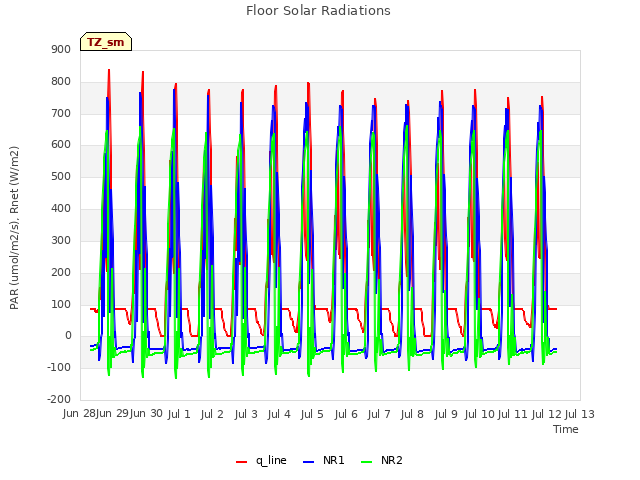640x480 pixels.
Task: Click the 400 y-axis tick label
Action: tap(61, 208)
